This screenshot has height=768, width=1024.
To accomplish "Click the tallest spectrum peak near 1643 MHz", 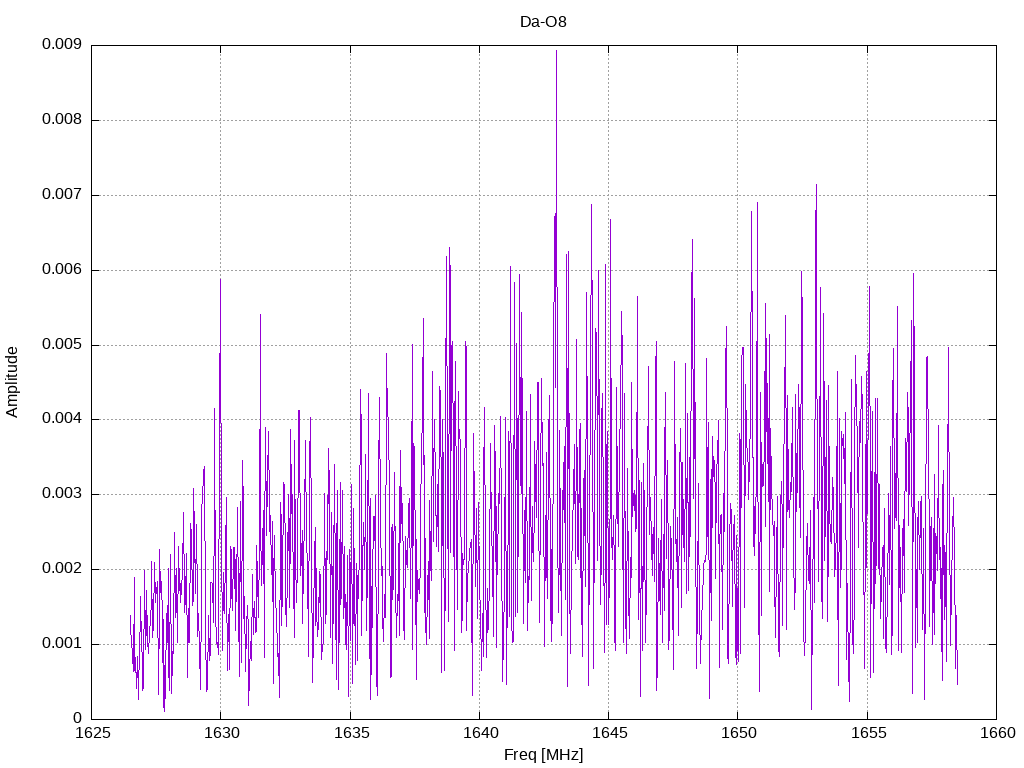I will 556,52.
